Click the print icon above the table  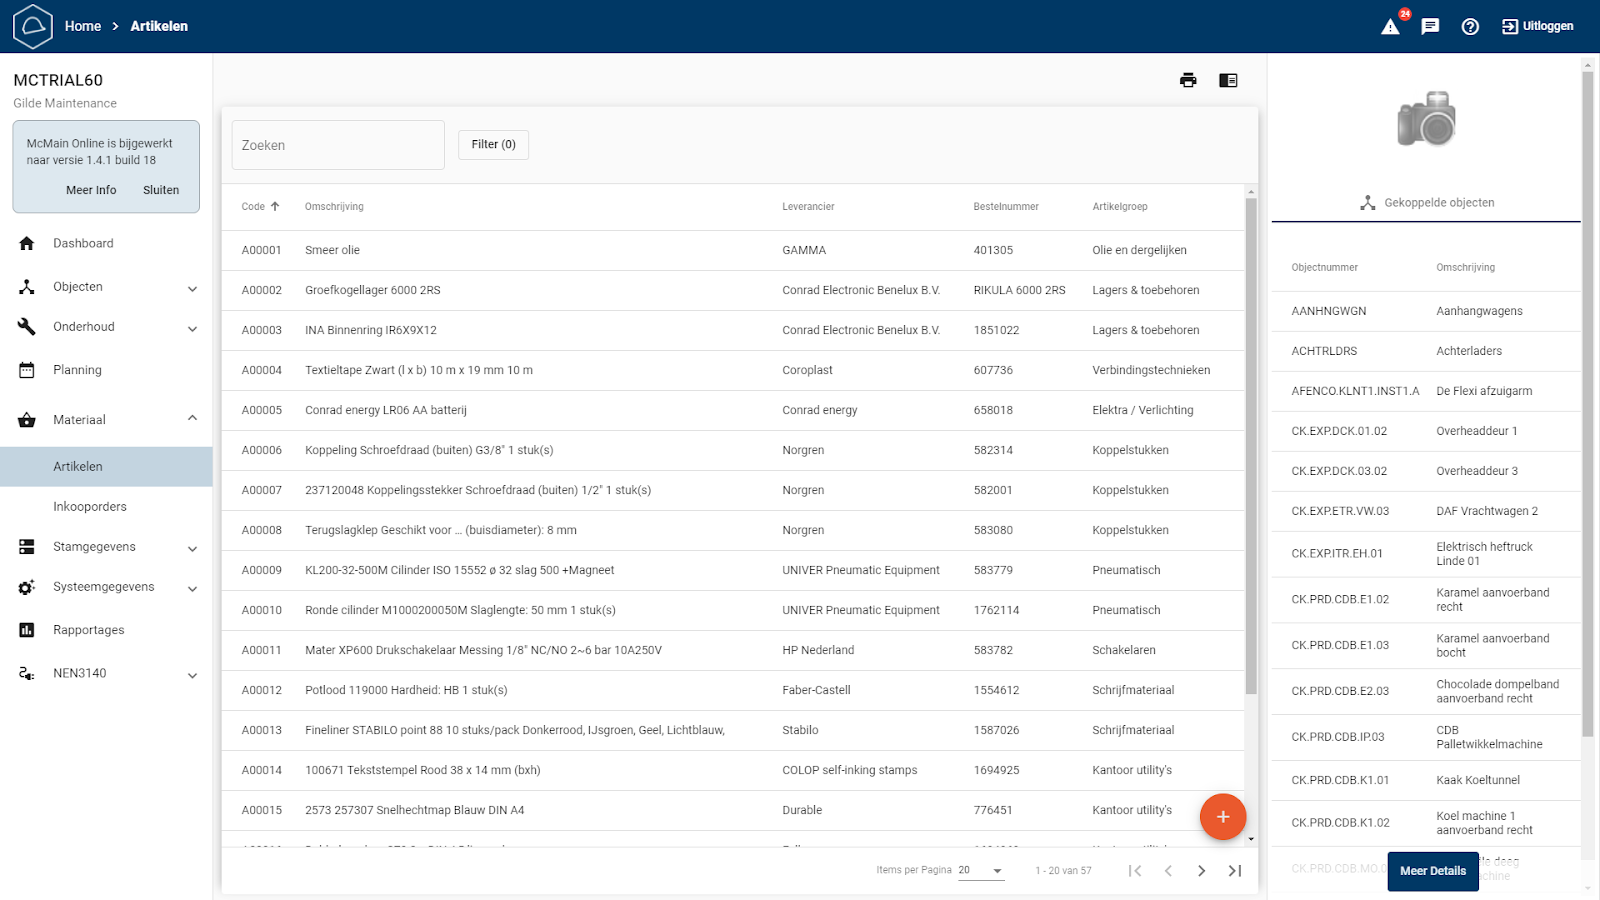click(x=1188, y=80)
